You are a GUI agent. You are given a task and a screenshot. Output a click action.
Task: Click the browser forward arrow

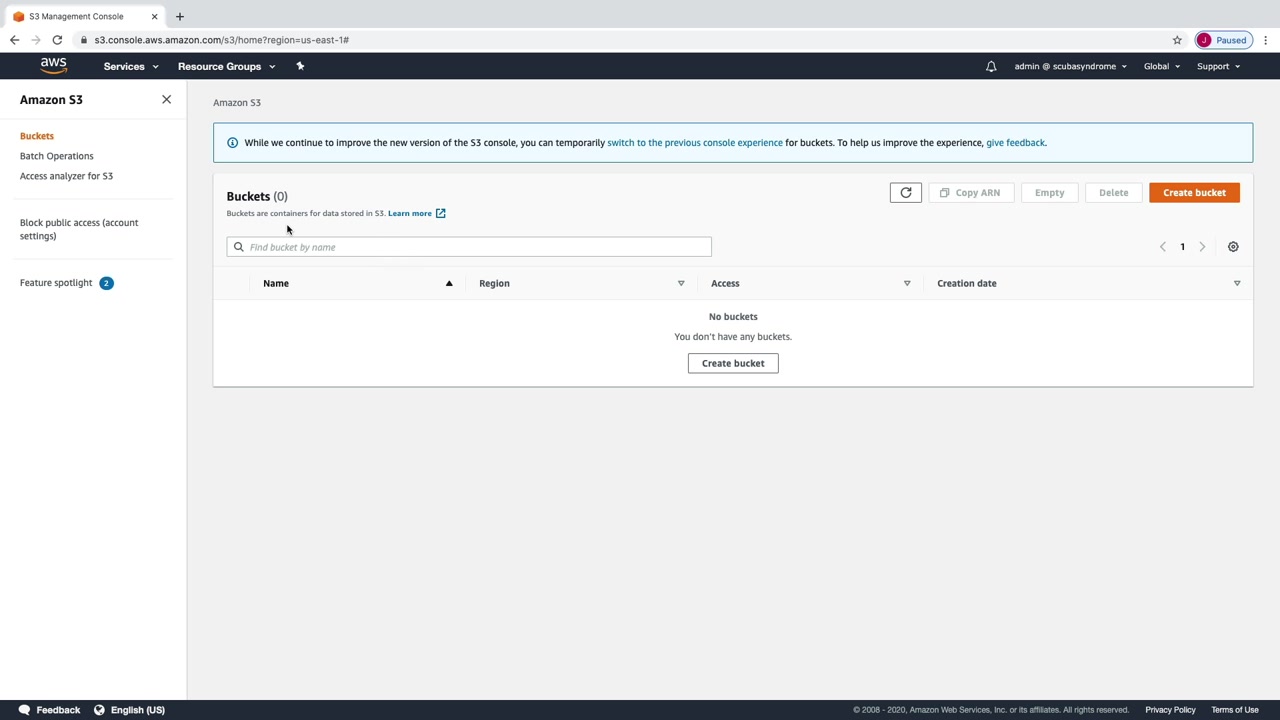pyautogui.click(x=36, y=40)
